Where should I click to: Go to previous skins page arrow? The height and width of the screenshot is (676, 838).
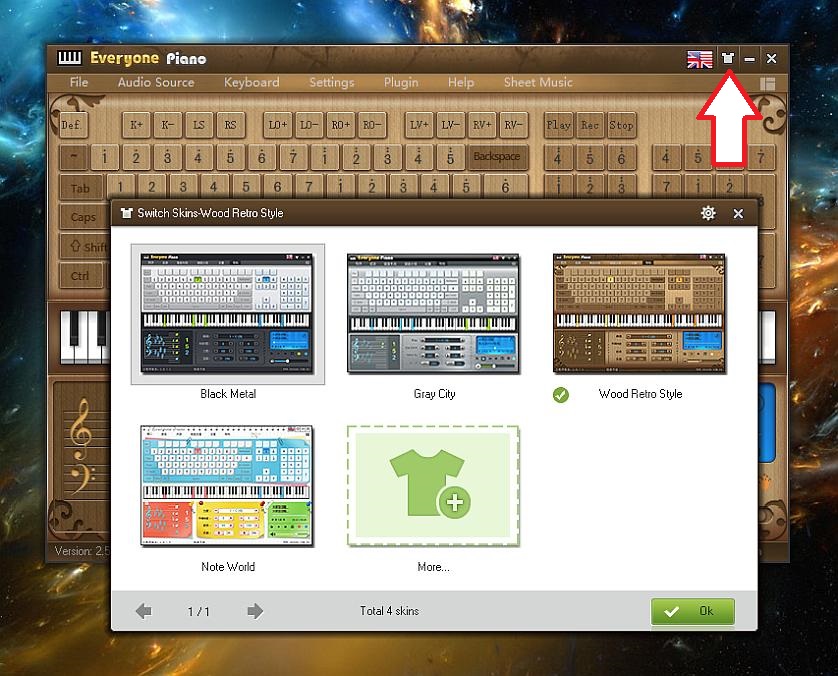pos(144,611)
